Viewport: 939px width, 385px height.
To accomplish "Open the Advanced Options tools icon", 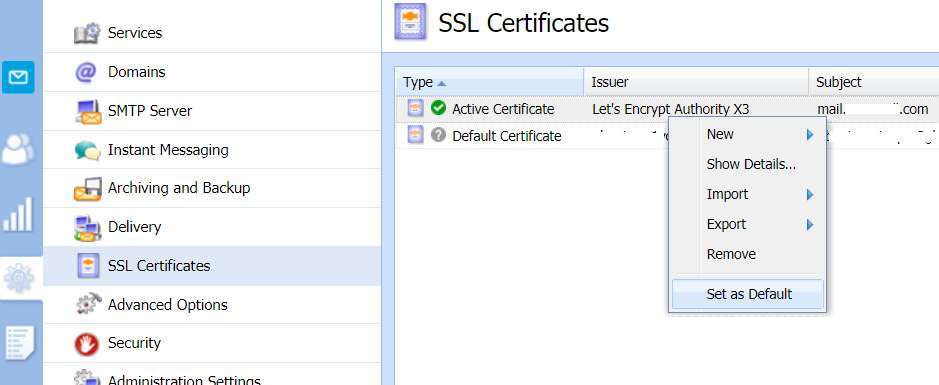I will coord(88,304).
